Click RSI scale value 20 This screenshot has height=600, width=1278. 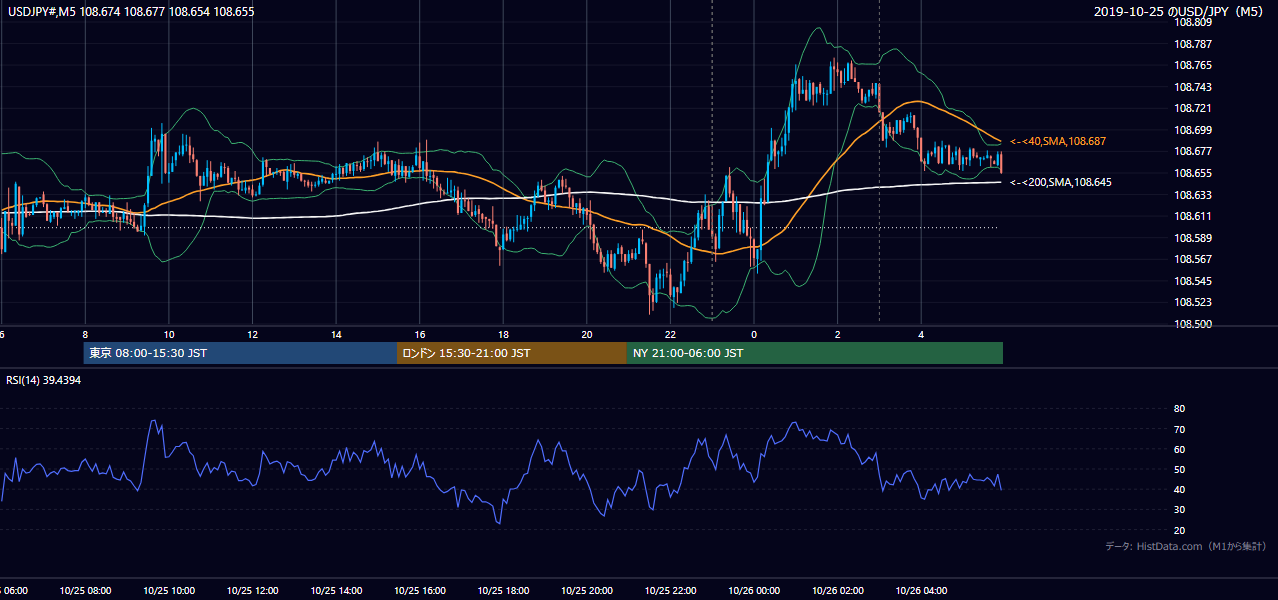click(x=1179, y=530)
